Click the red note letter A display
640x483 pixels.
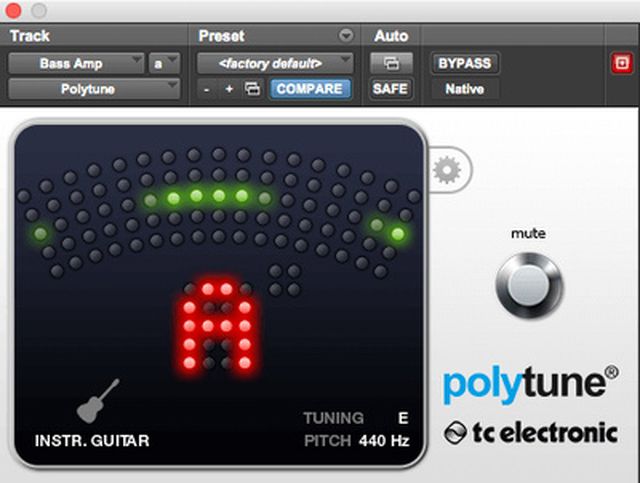[217, 325]
